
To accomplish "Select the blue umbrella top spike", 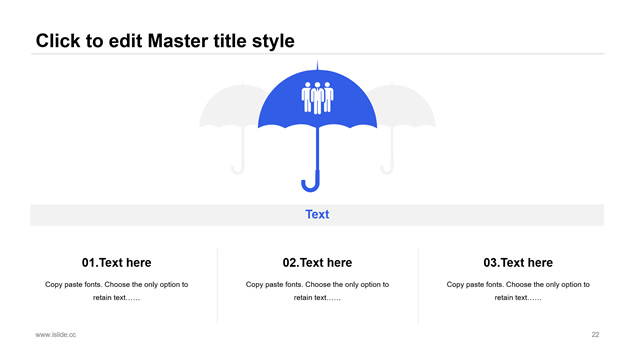I will click(318, 65).
